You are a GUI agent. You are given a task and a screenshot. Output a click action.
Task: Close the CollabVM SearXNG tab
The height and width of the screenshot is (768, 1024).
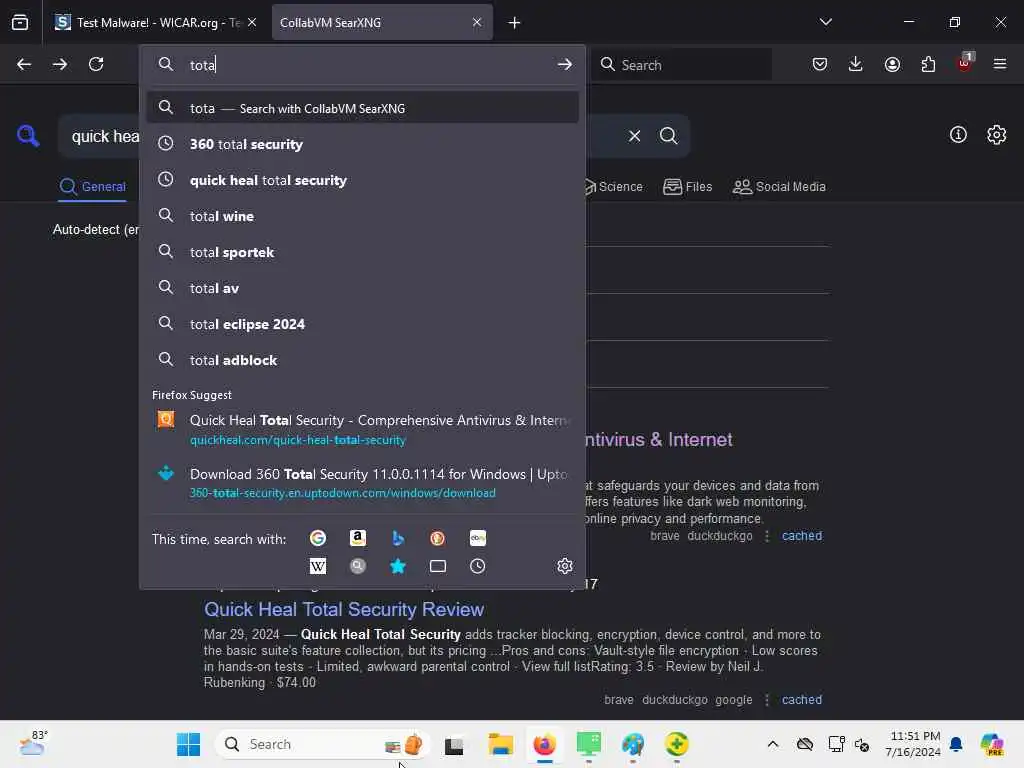pos(477,22)
